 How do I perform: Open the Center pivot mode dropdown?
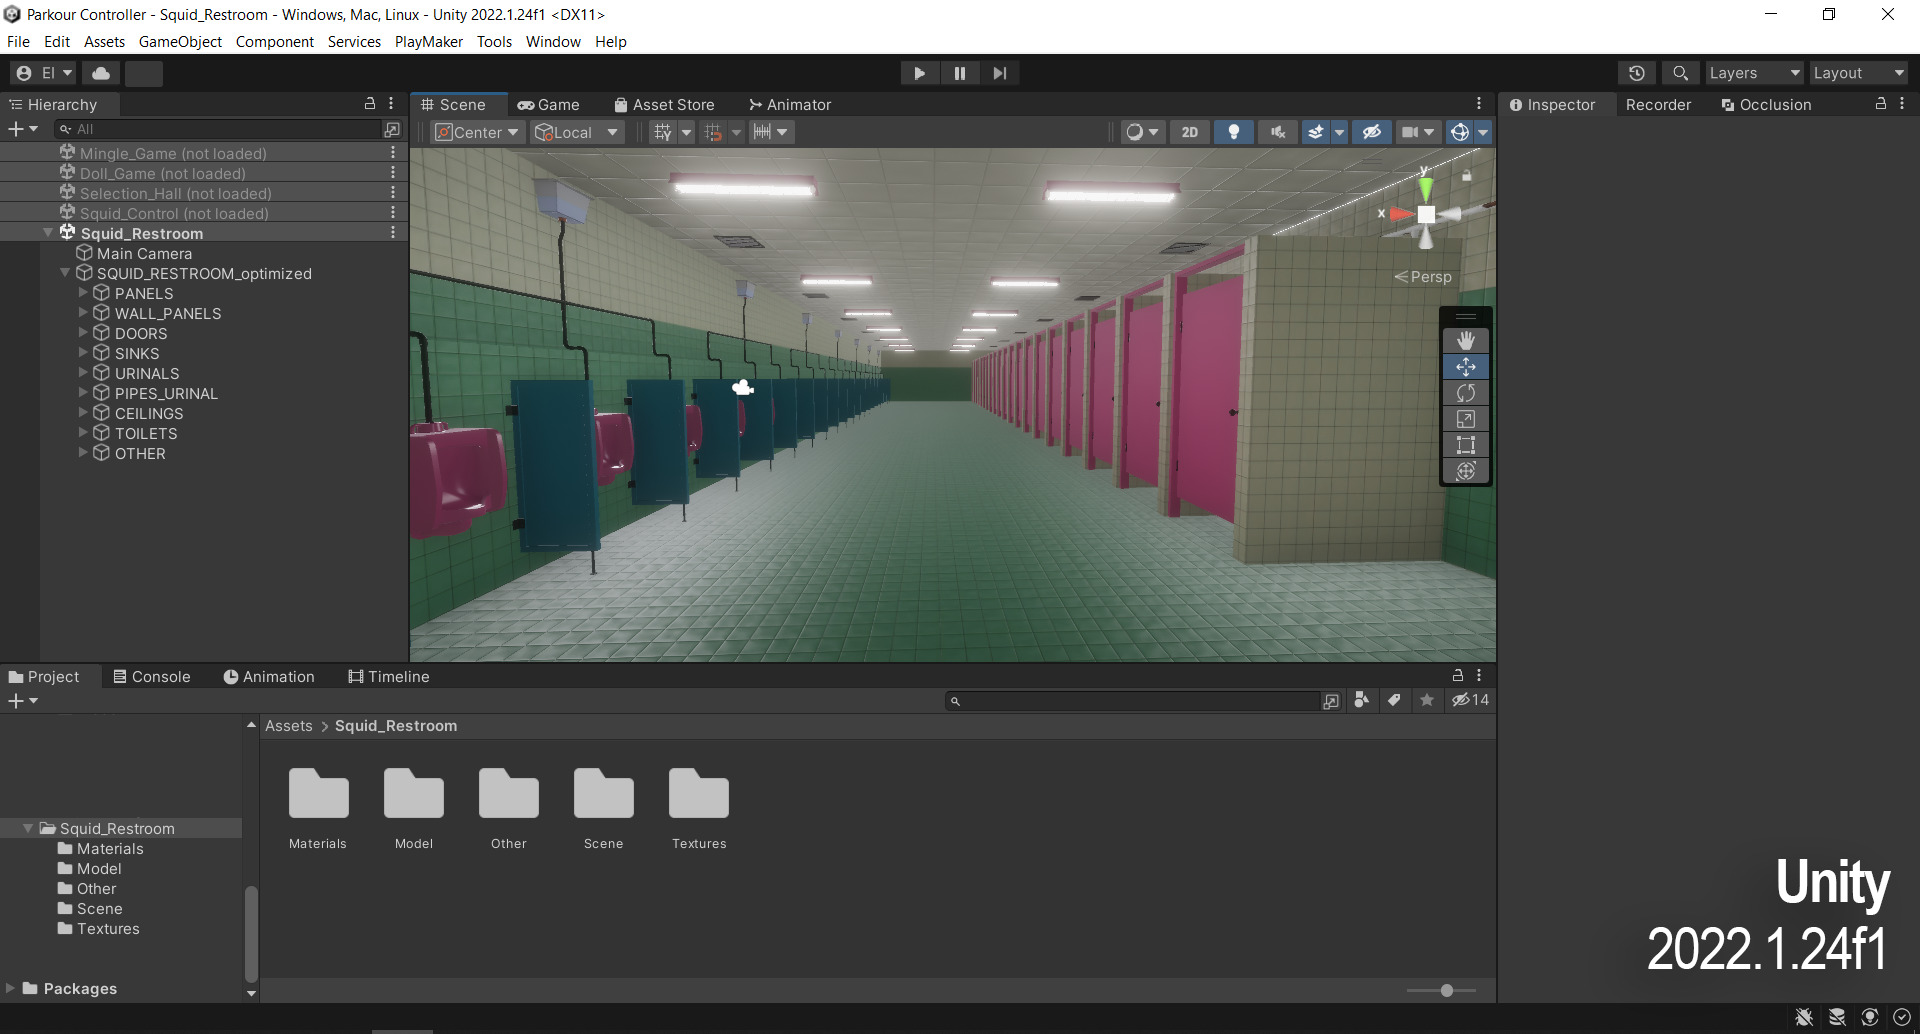click(x=477, y=132)
